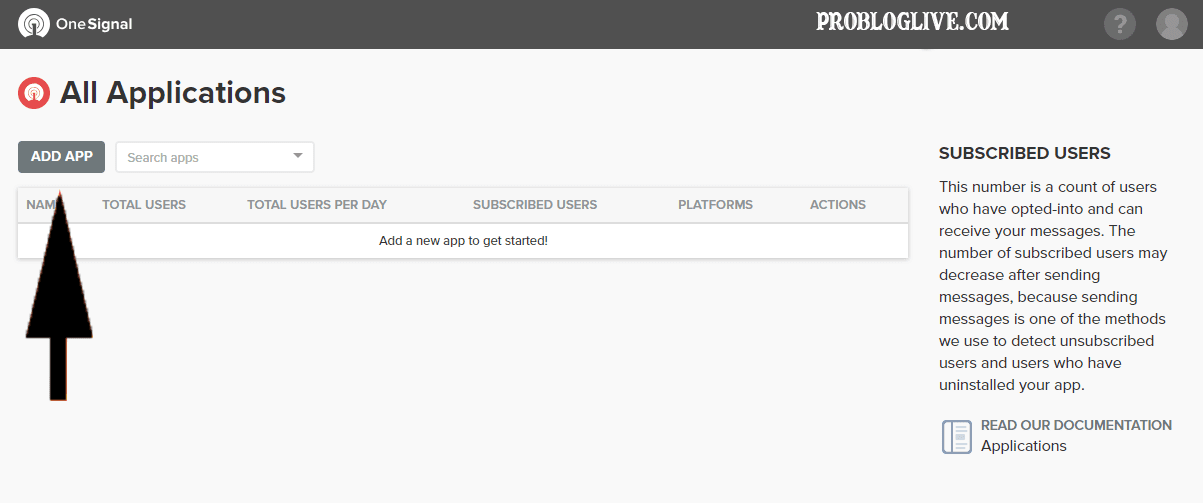Focus the Search apps field
Image resolution: width=1203 pixels, height=503 pixels.
[215, 157]
